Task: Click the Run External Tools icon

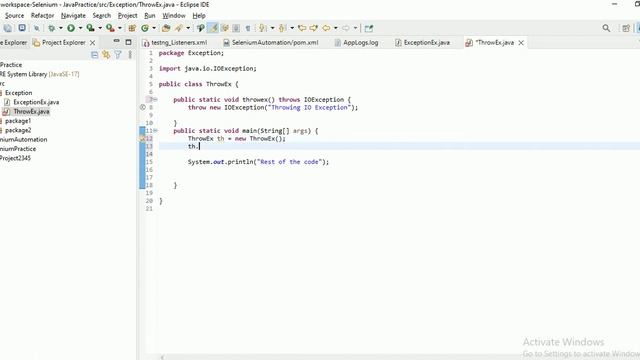Action: [110, 28]
